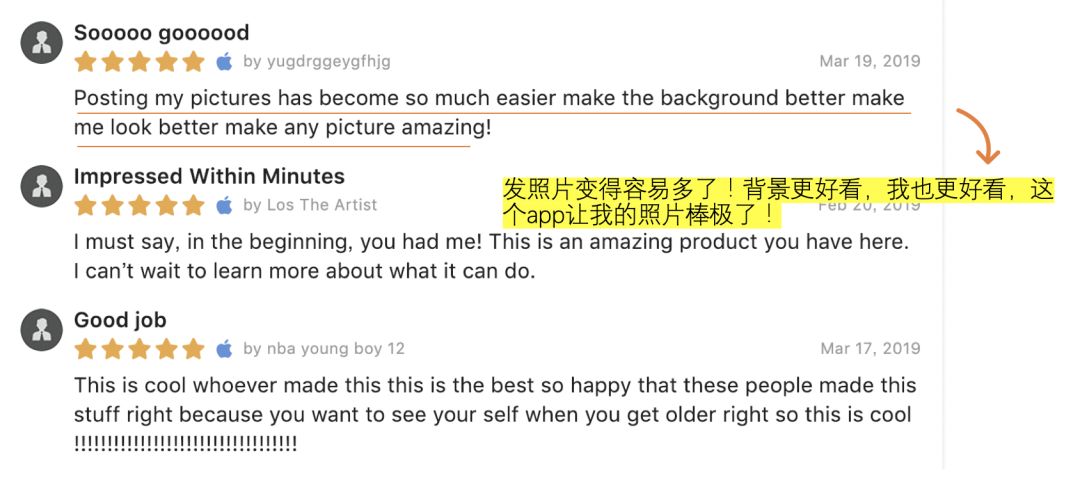
Task: Click Apple logo next to yugdrggeygfhjg
Action: tap(225, 62)
